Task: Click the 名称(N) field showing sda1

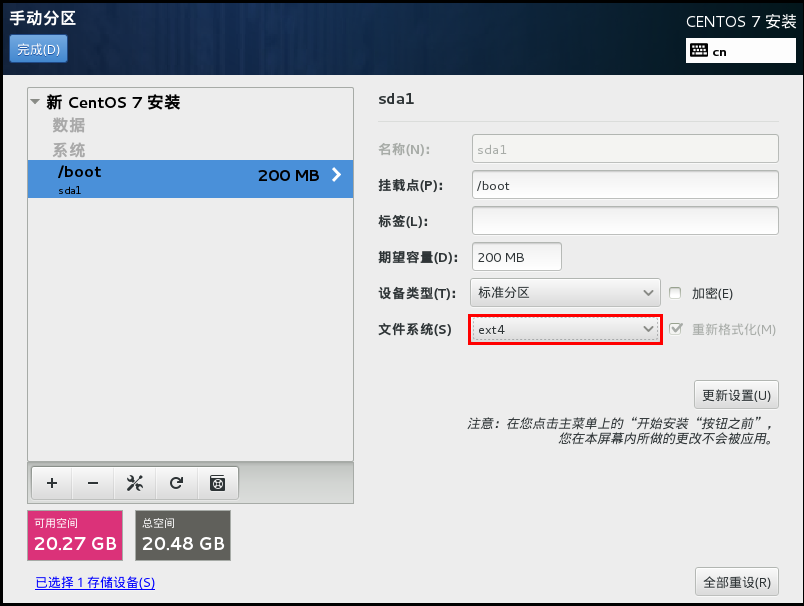Action: (x=625, y=149)
